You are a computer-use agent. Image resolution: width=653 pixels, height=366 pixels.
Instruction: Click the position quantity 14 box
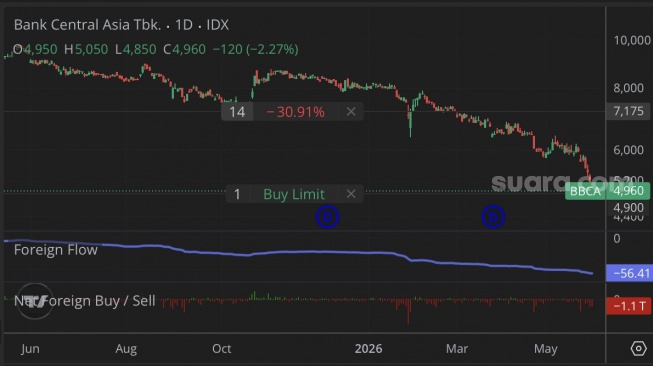[x=237, y=112]
